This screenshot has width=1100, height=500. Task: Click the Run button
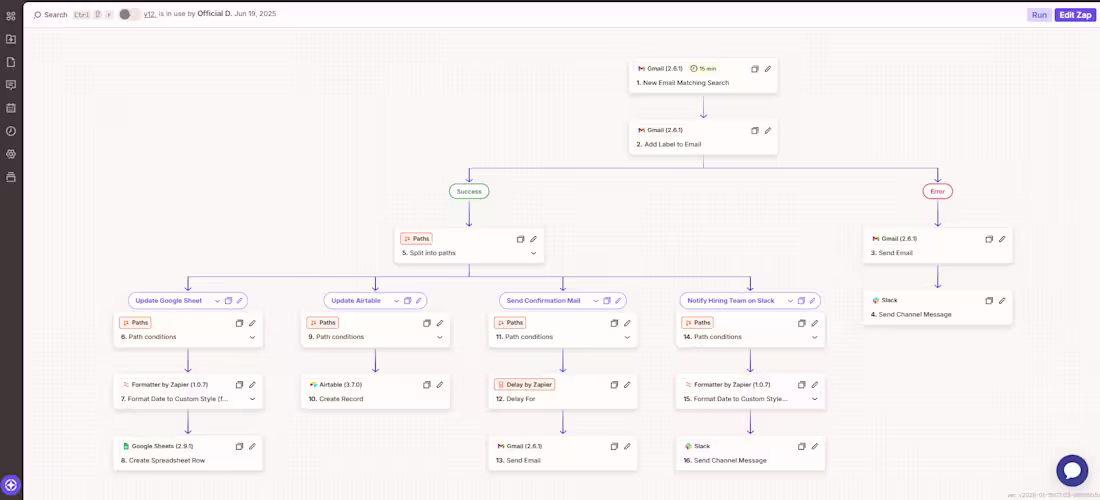coord(1039,15)
